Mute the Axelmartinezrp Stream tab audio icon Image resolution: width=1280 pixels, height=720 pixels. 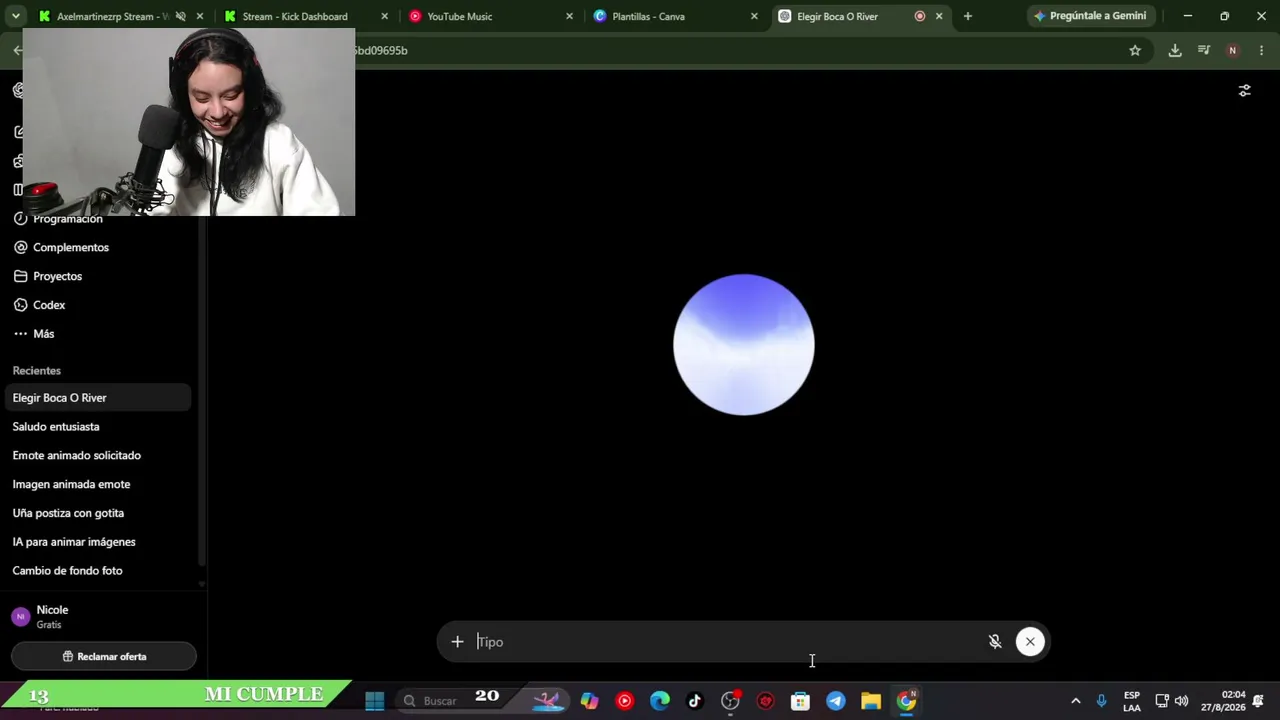pos(181,16)
